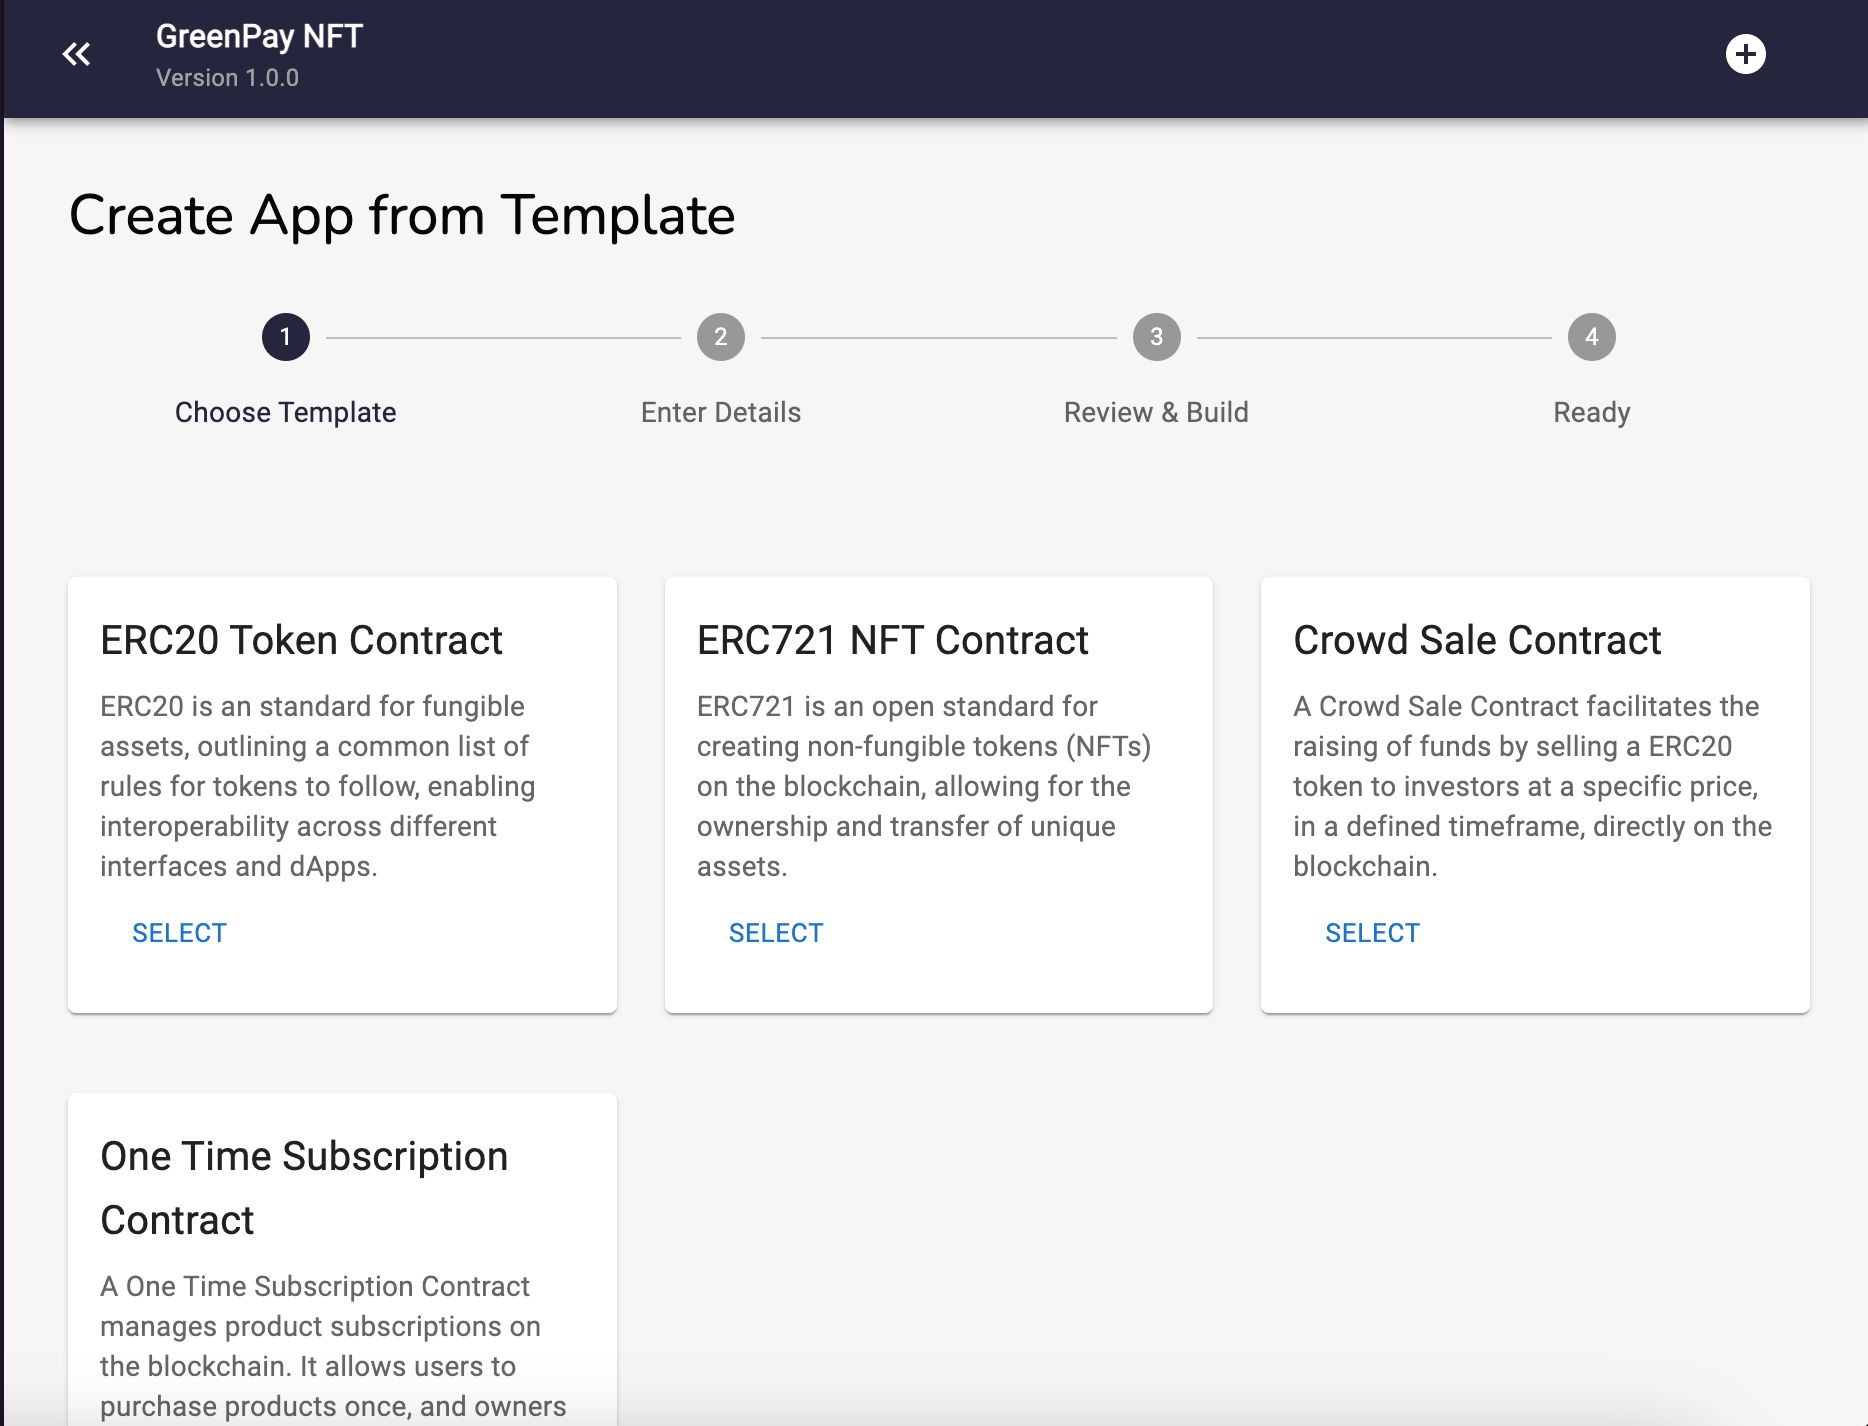Go to step 2 circle
This screenshot has width=1868, height=1426.
coord(721,337)
